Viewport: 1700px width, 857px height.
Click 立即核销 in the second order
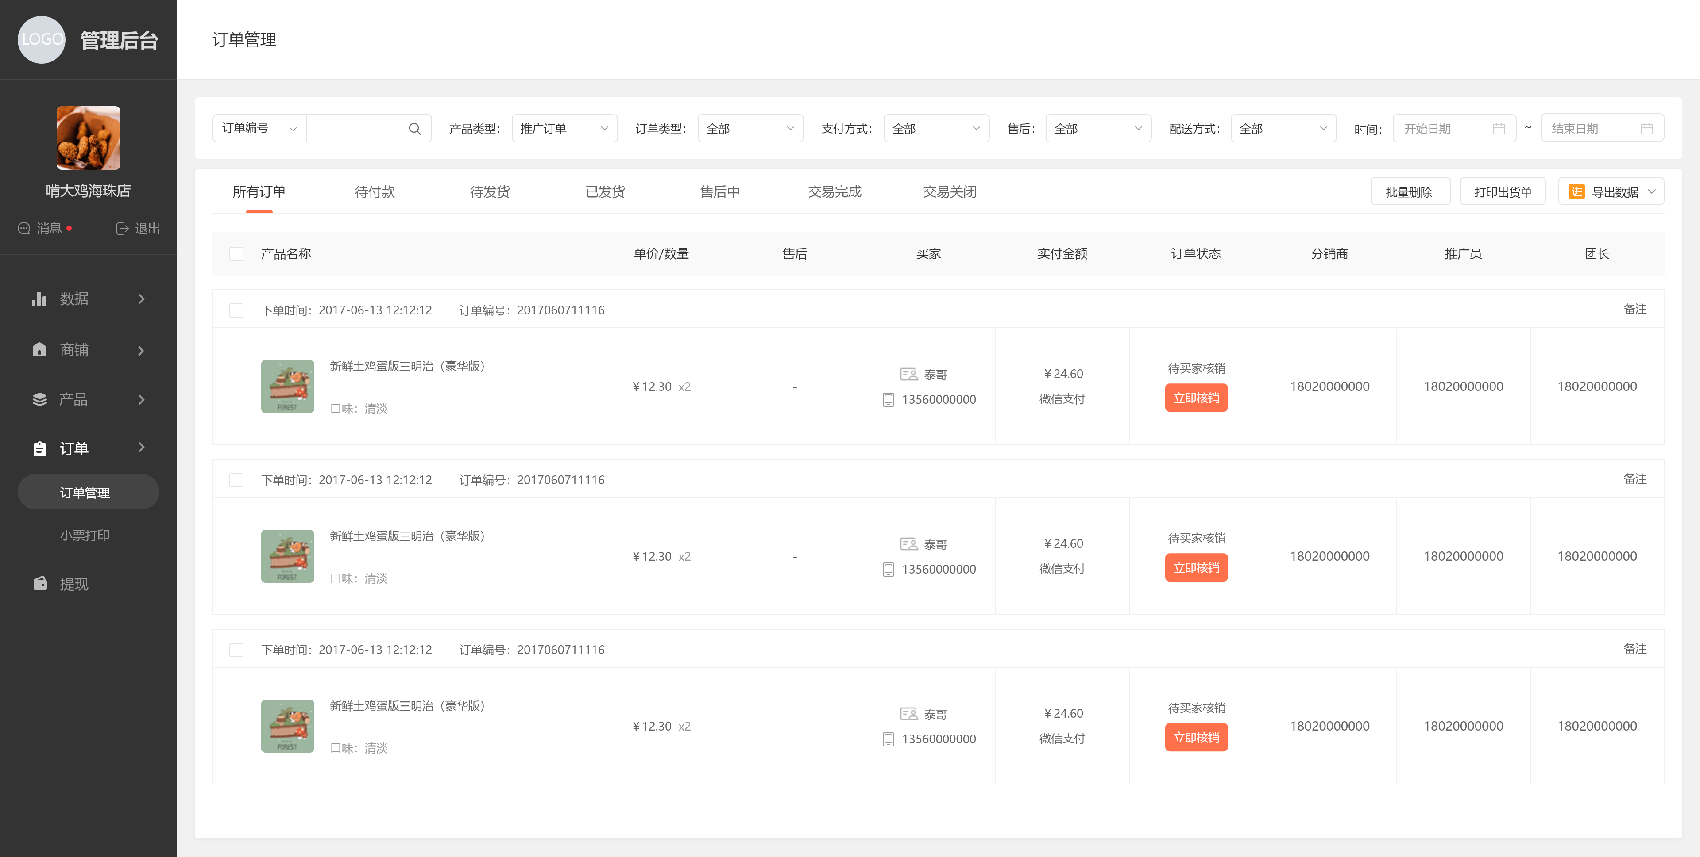(x=1196, y=568)
